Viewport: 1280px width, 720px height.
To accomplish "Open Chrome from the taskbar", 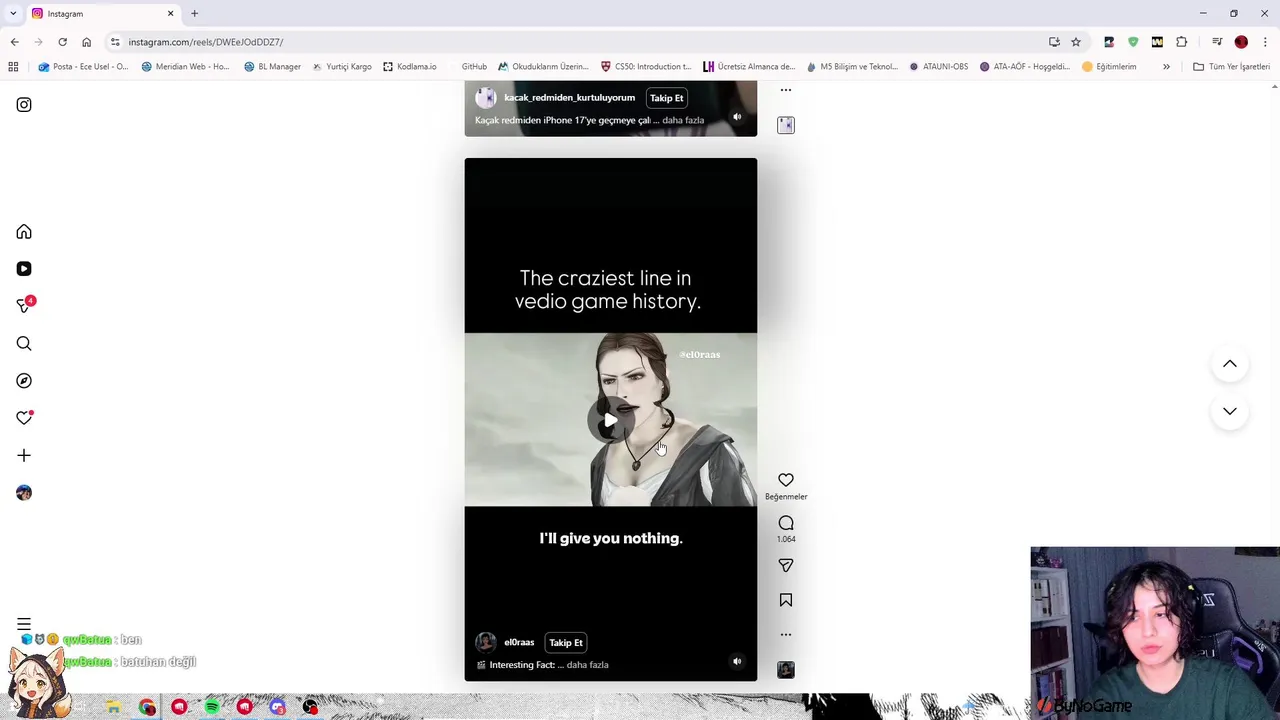I will pyautogui.click(x=147, y=707).
